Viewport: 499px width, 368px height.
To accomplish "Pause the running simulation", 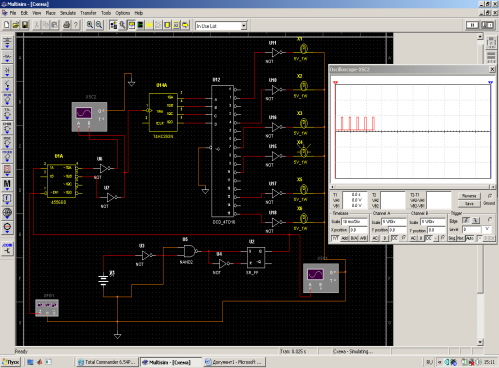I will click(x=472, y=25).
